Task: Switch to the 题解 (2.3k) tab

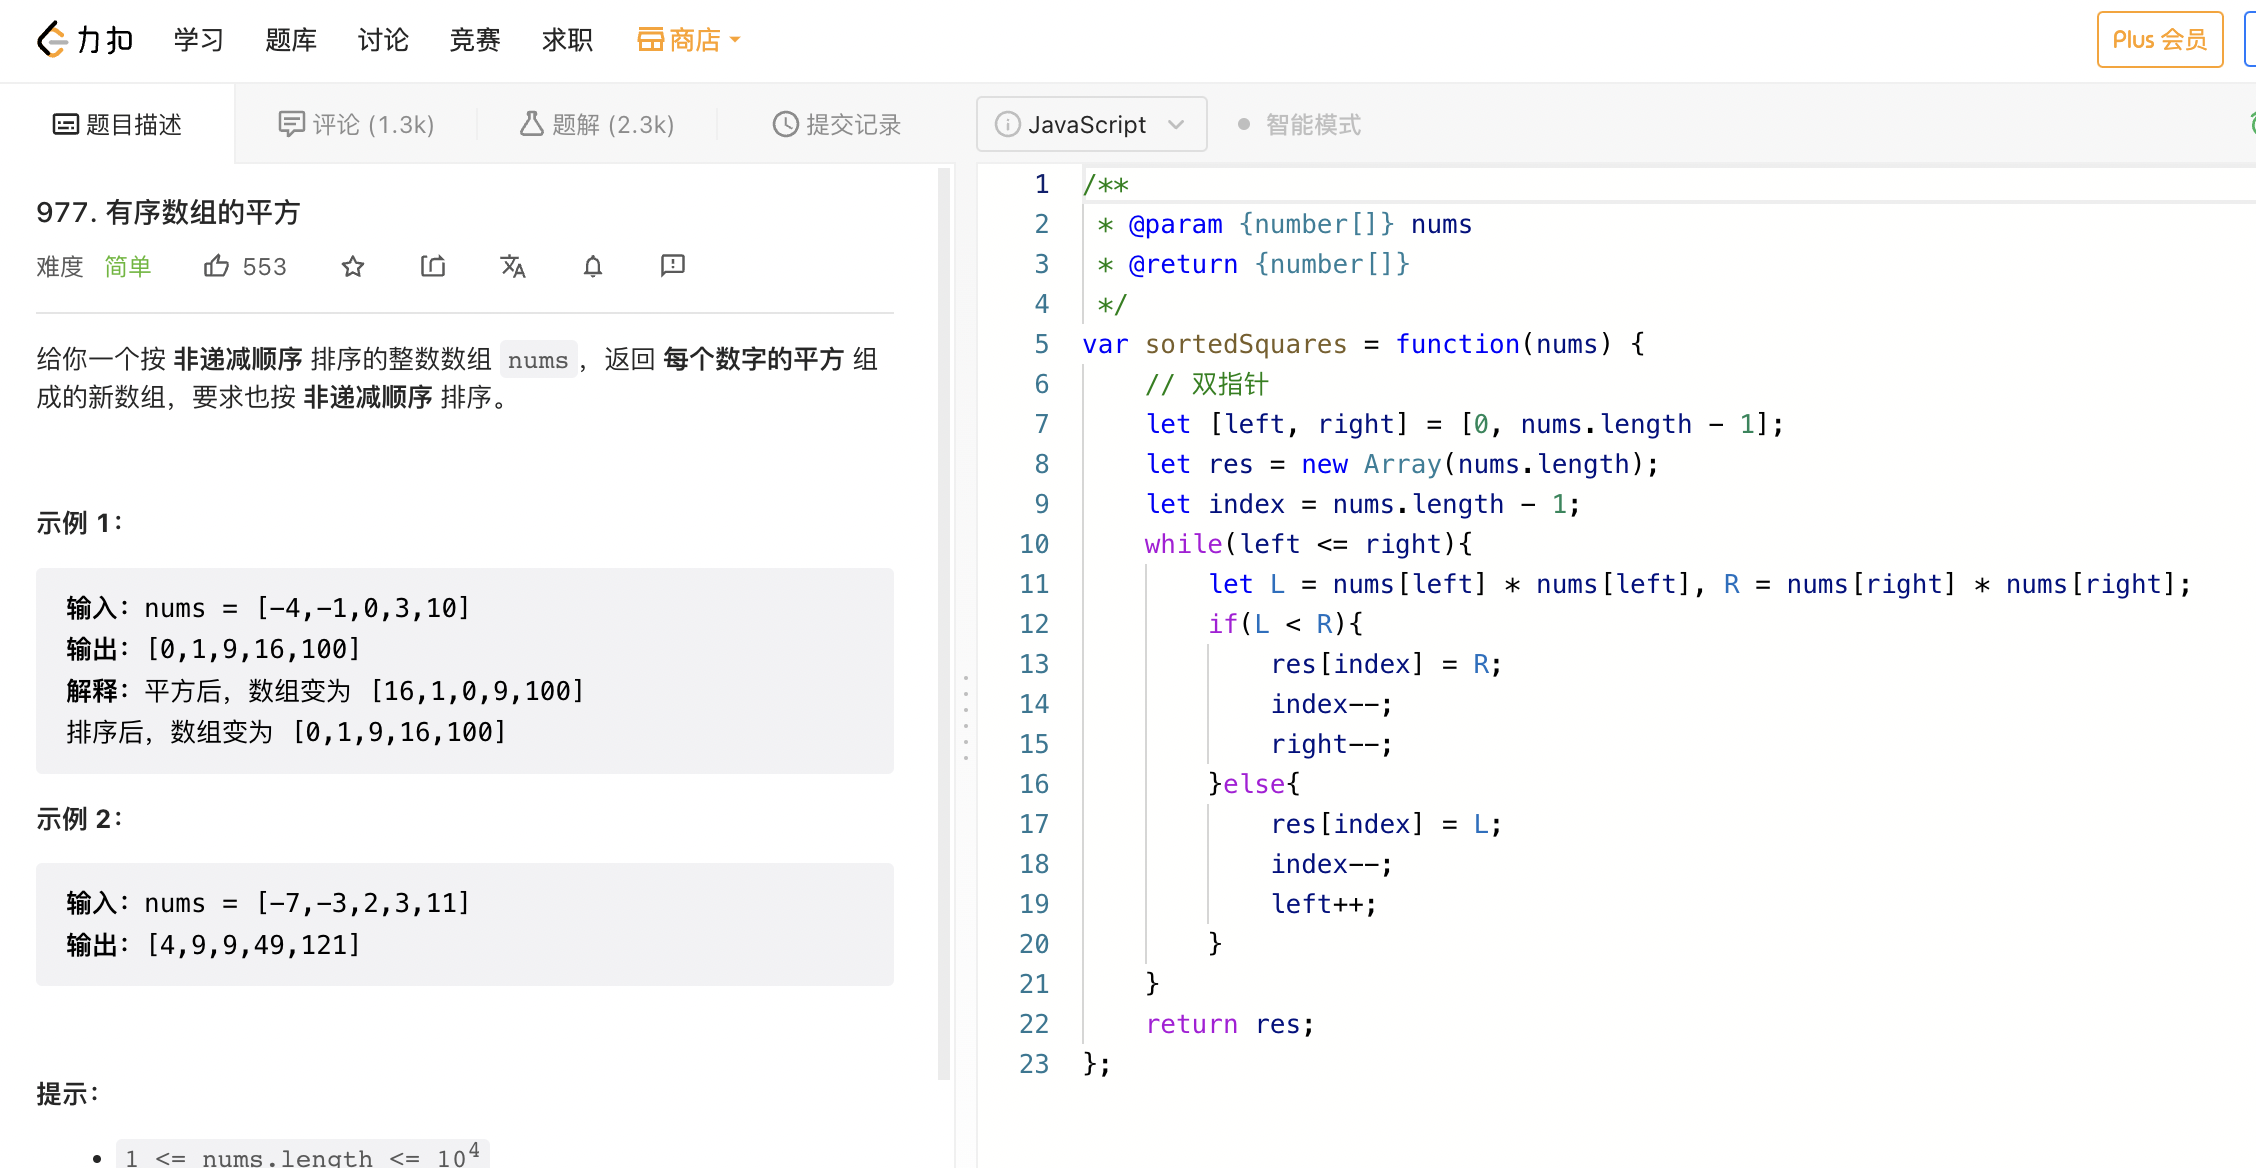Action: point(597,124)
